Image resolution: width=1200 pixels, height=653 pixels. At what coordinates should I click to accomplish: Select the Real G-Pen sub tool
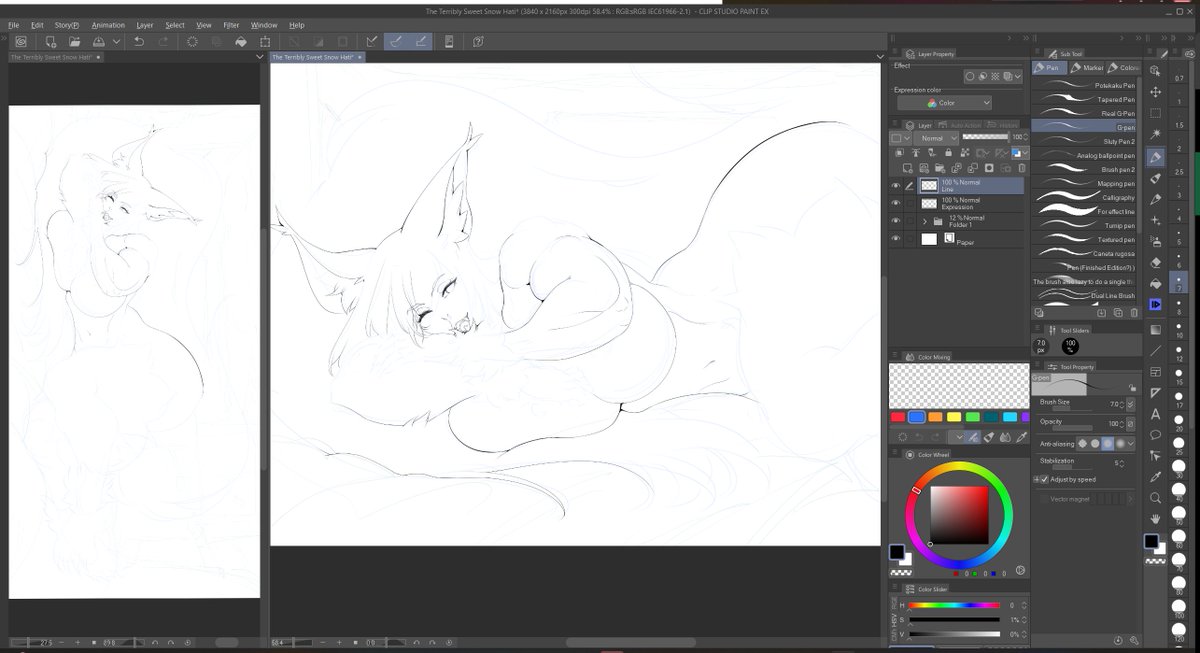(x=1084, y=113)
